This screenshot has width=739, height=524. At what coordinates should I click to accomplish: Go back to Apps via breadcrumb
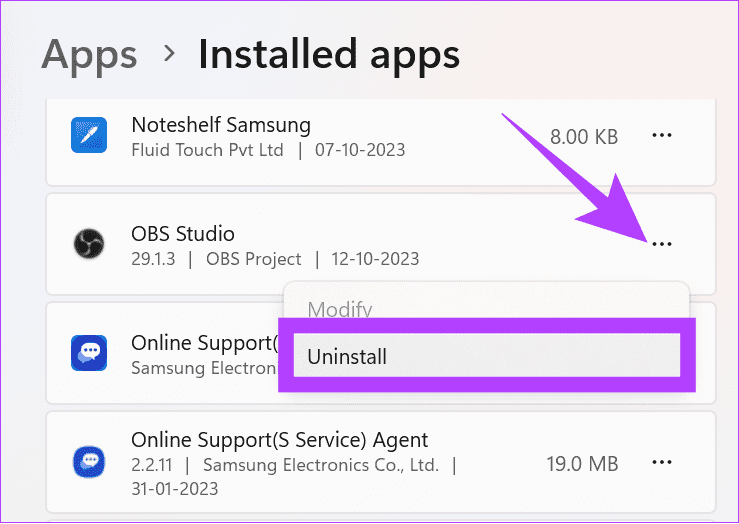coord(89,56)
